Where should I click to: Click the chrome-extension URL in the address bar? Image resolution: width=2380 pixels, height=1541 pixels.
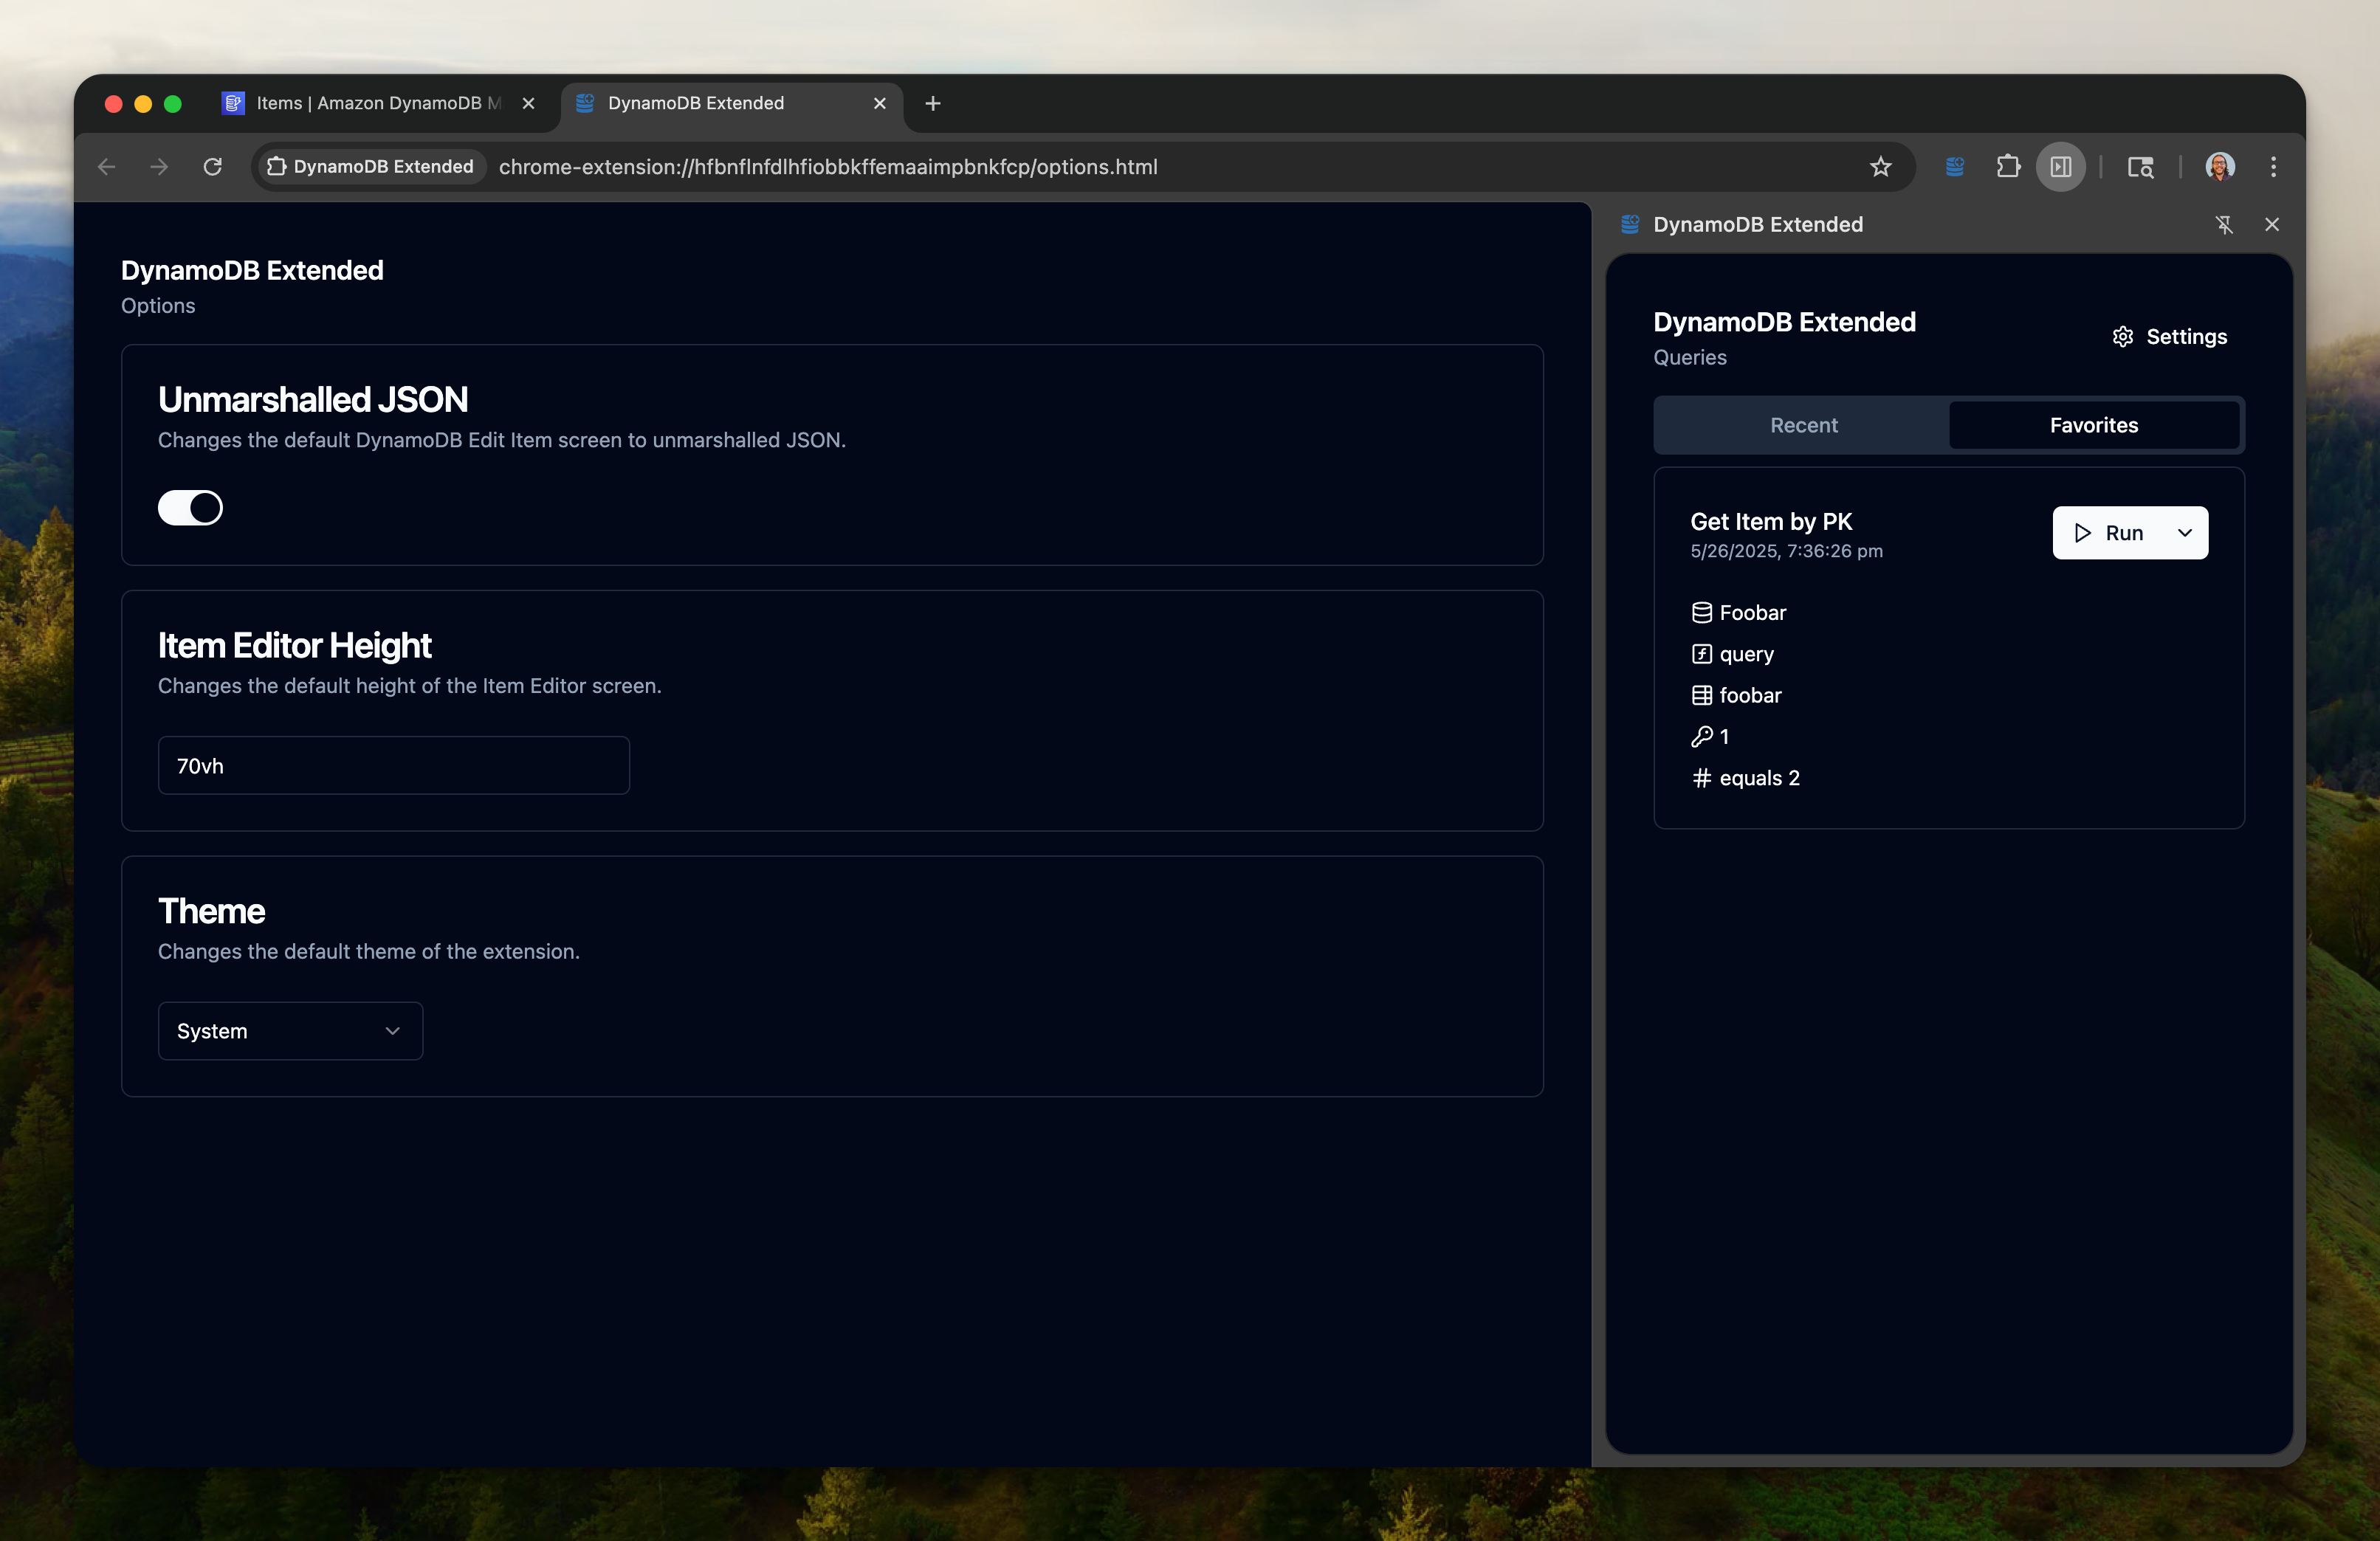pyautogui.click(x=828, y=167)
